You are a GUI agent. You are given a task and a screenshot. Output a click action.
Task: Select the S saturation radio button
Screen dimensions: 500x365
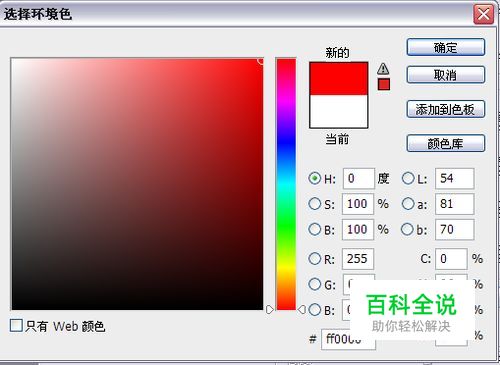pyautogui.click(x=314, y=204)
